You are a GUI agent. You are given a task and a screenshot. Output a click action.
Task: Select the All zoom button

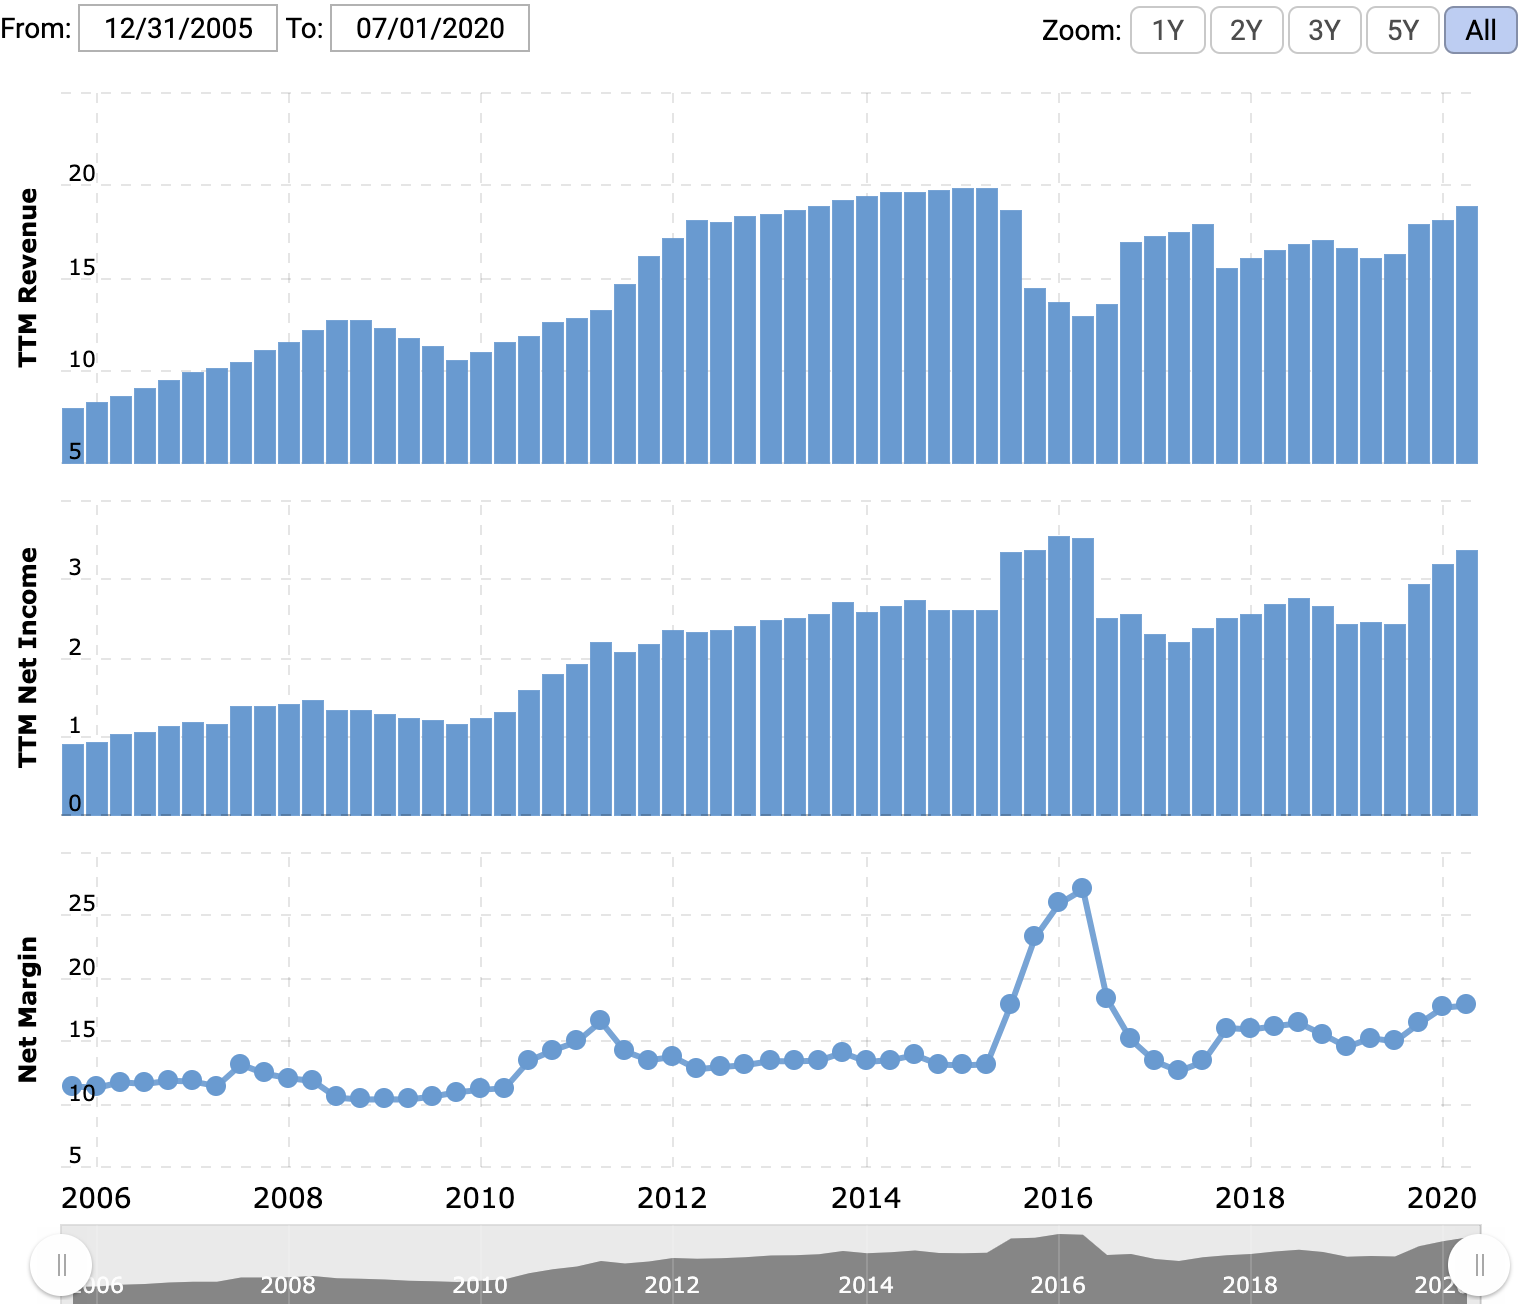[x=1481, y=30]
